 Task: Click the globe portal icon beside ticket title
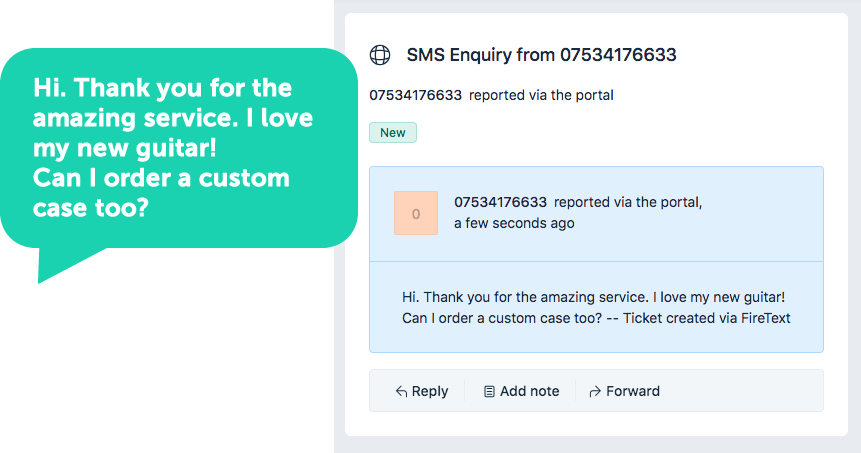click(380, 55)
